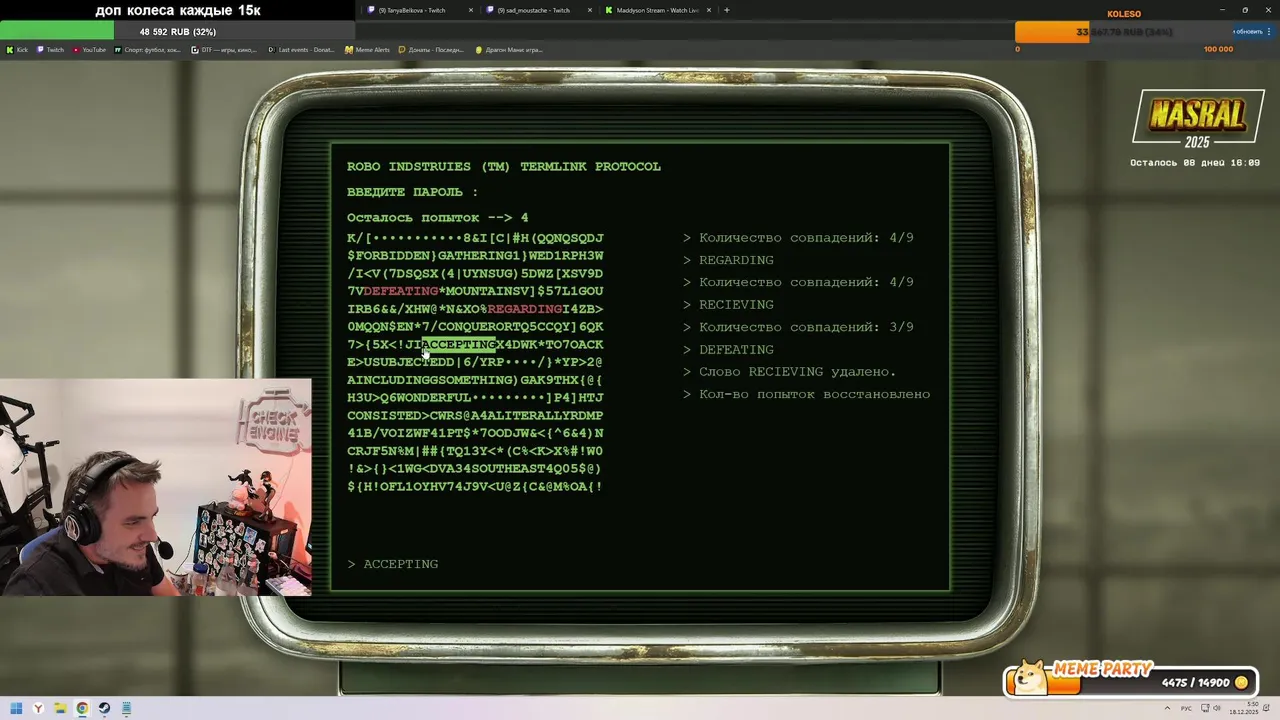Select the word GATHERING in terminal
Image resolution: width=1280 pixels, height=720 pixels.
474,255
